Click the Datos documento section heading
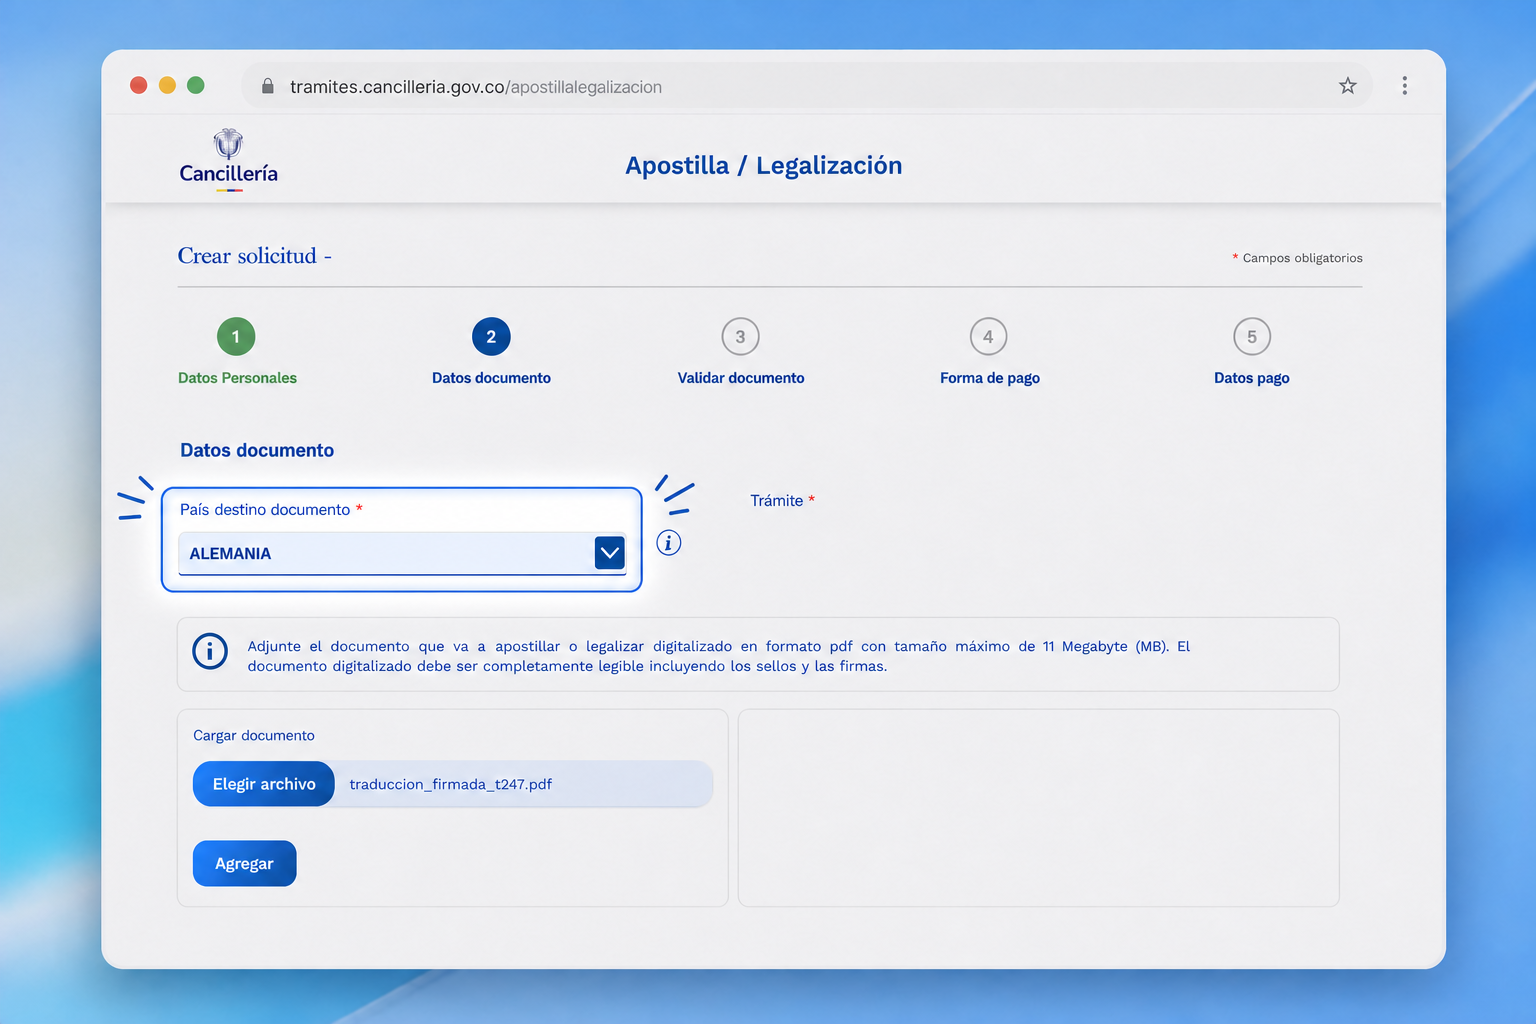 tap(257, 450)
